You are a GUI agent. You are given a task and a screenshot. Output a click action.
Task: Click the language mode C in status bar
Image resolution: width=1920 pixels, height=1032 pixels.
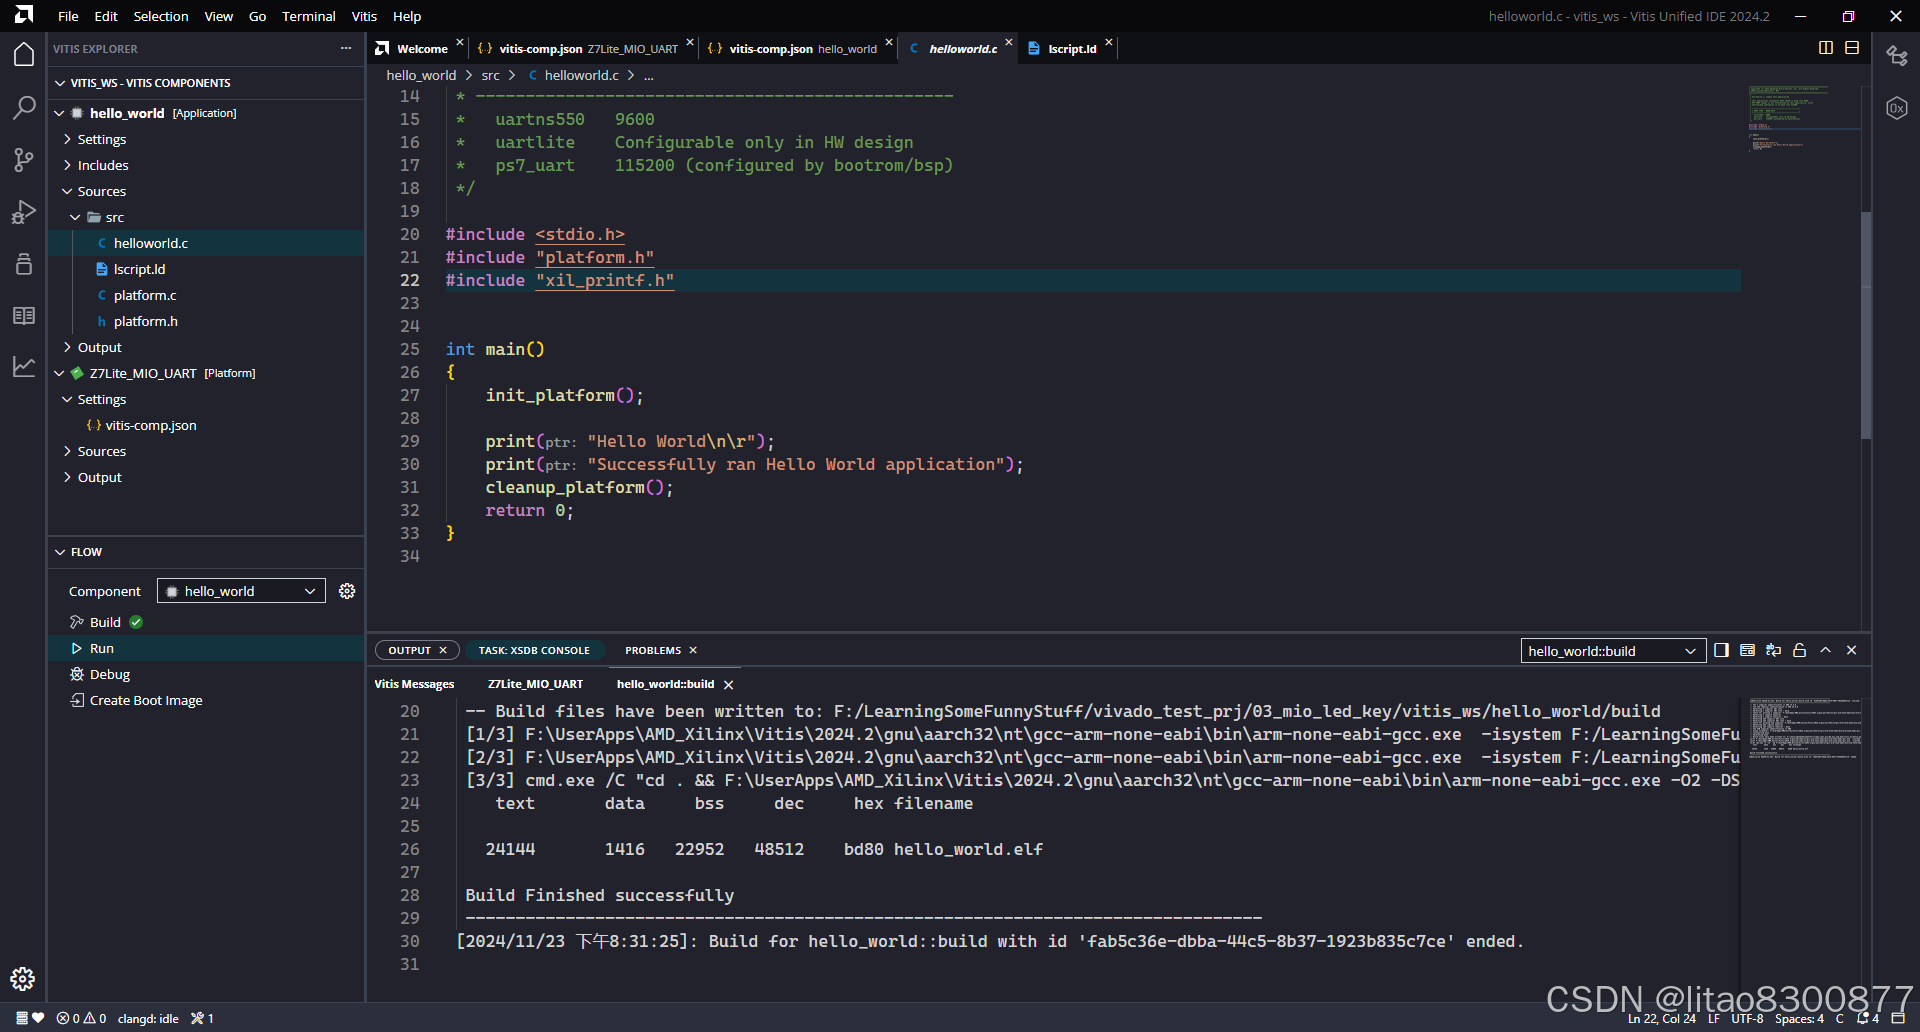tap(1839, 1019)
